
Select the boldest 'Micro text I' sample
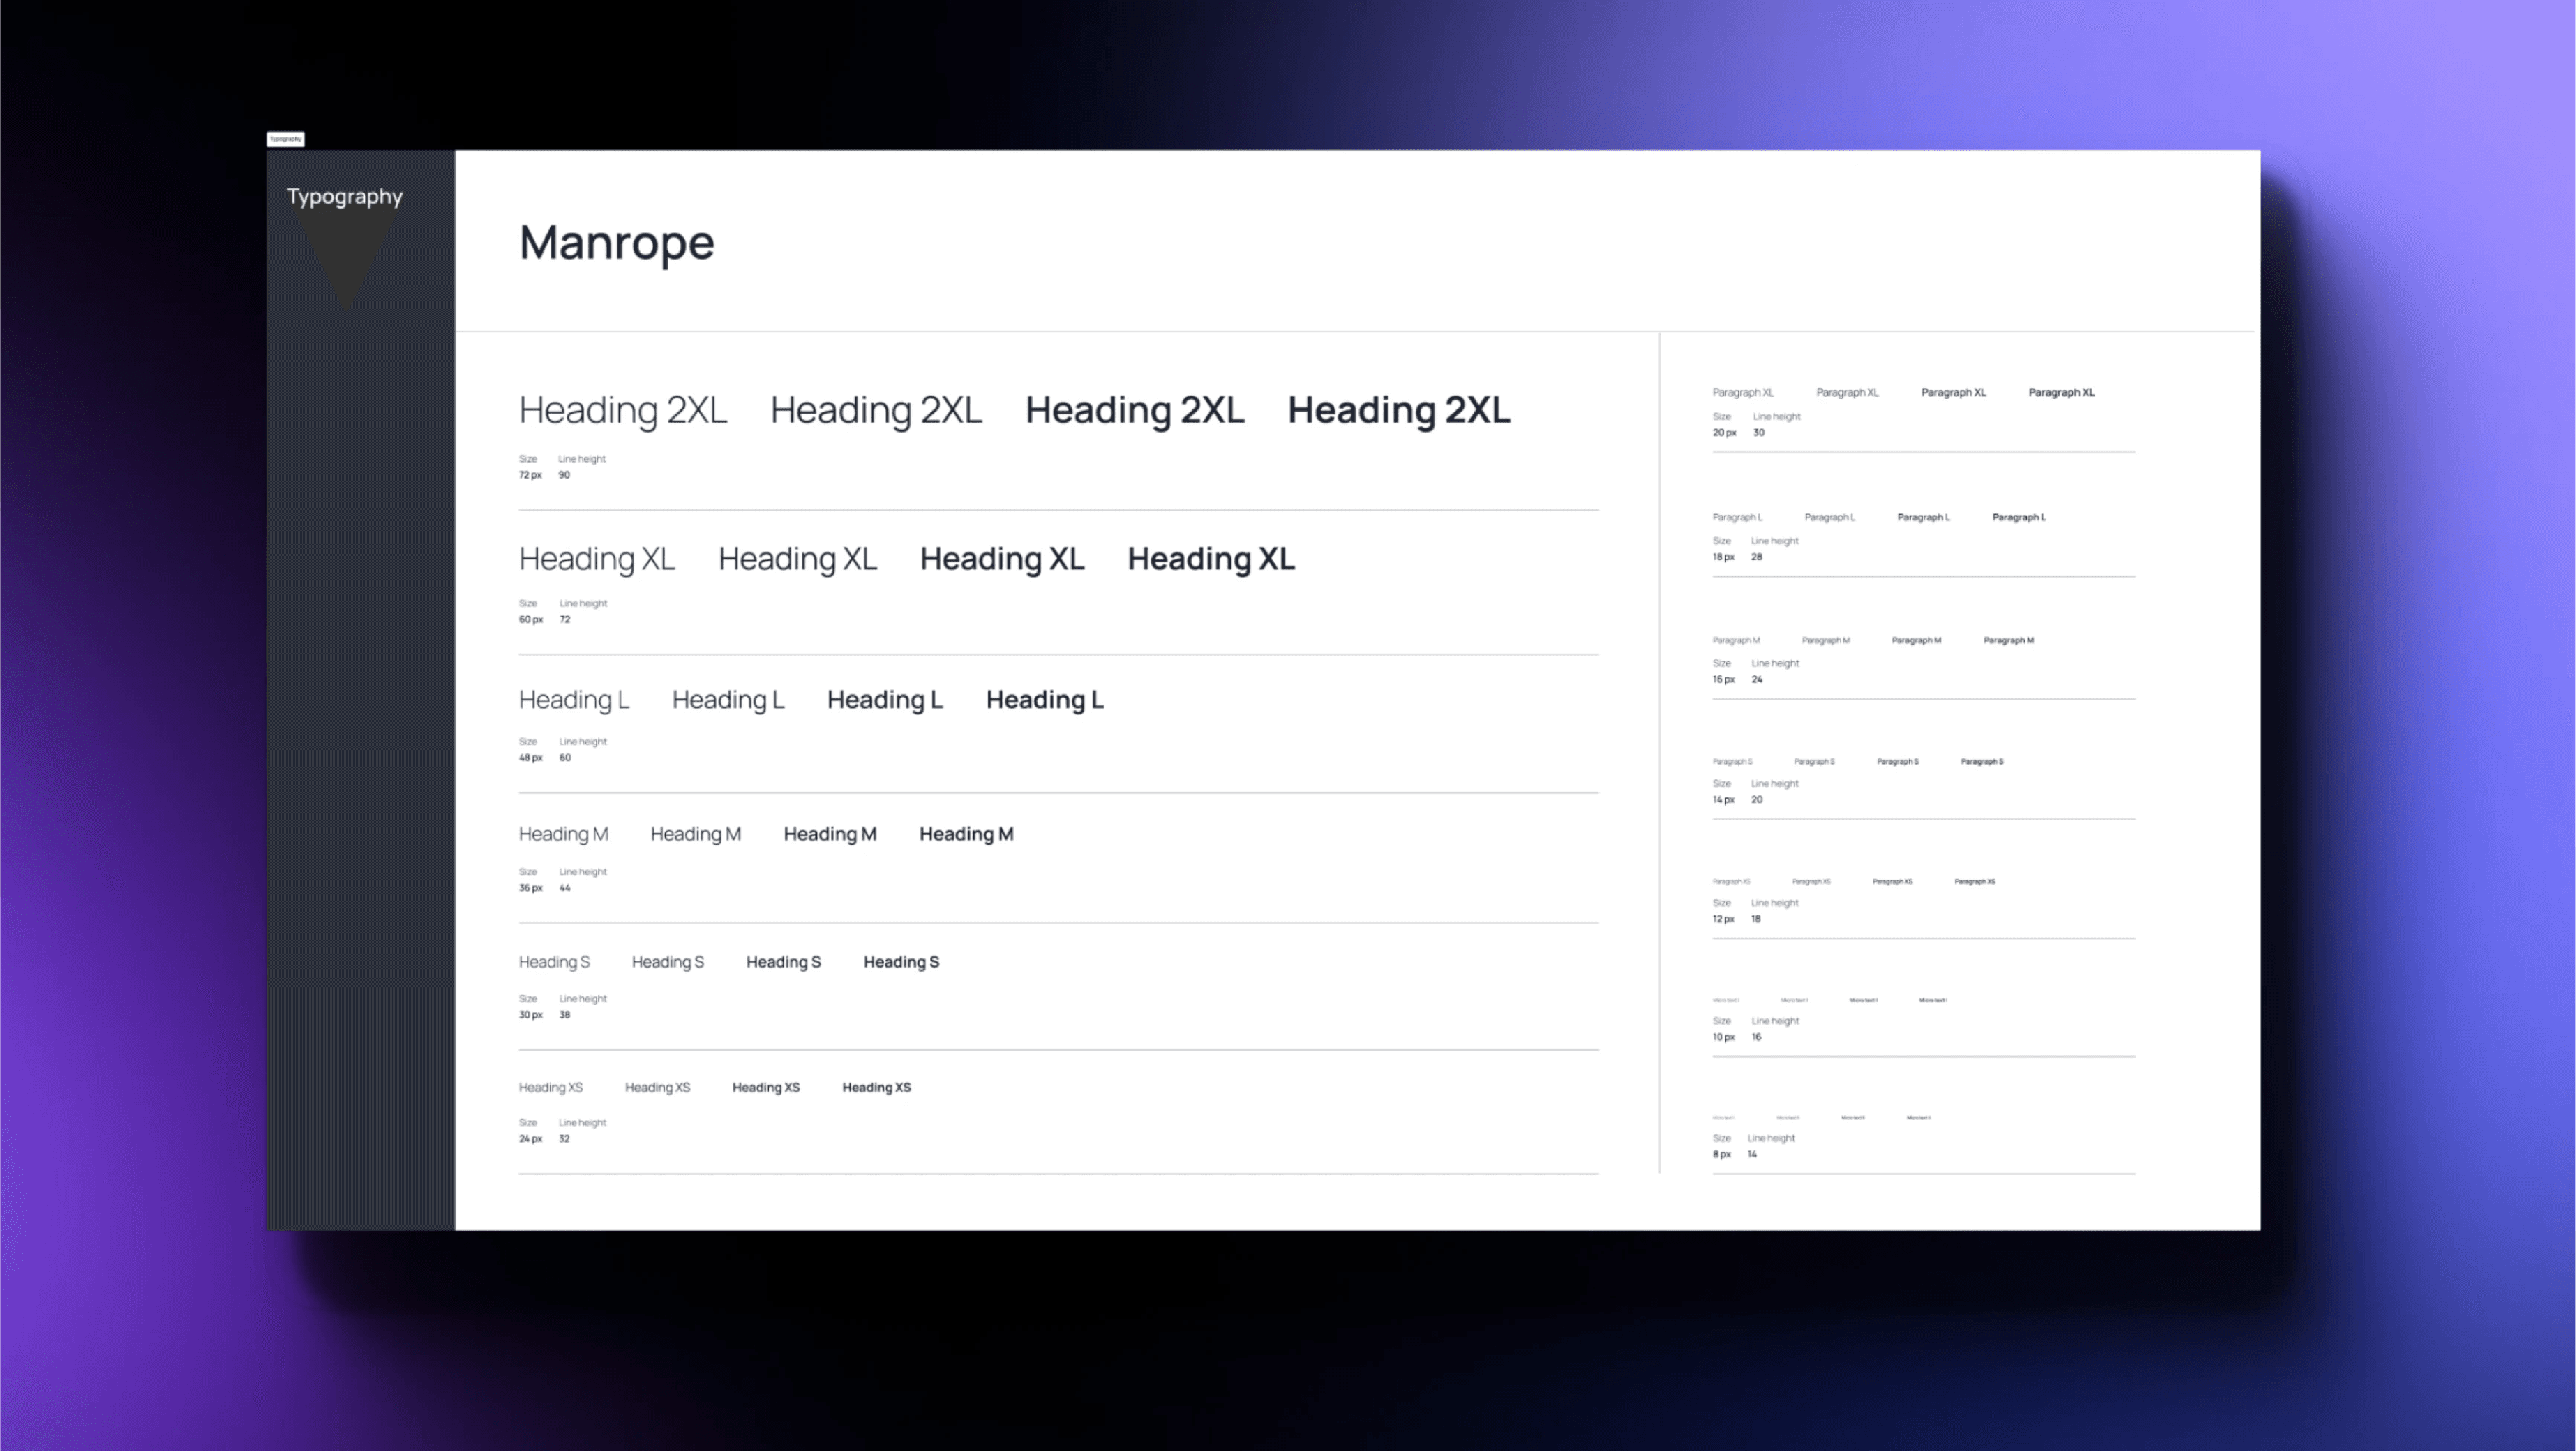[x=1933, y=1001]
